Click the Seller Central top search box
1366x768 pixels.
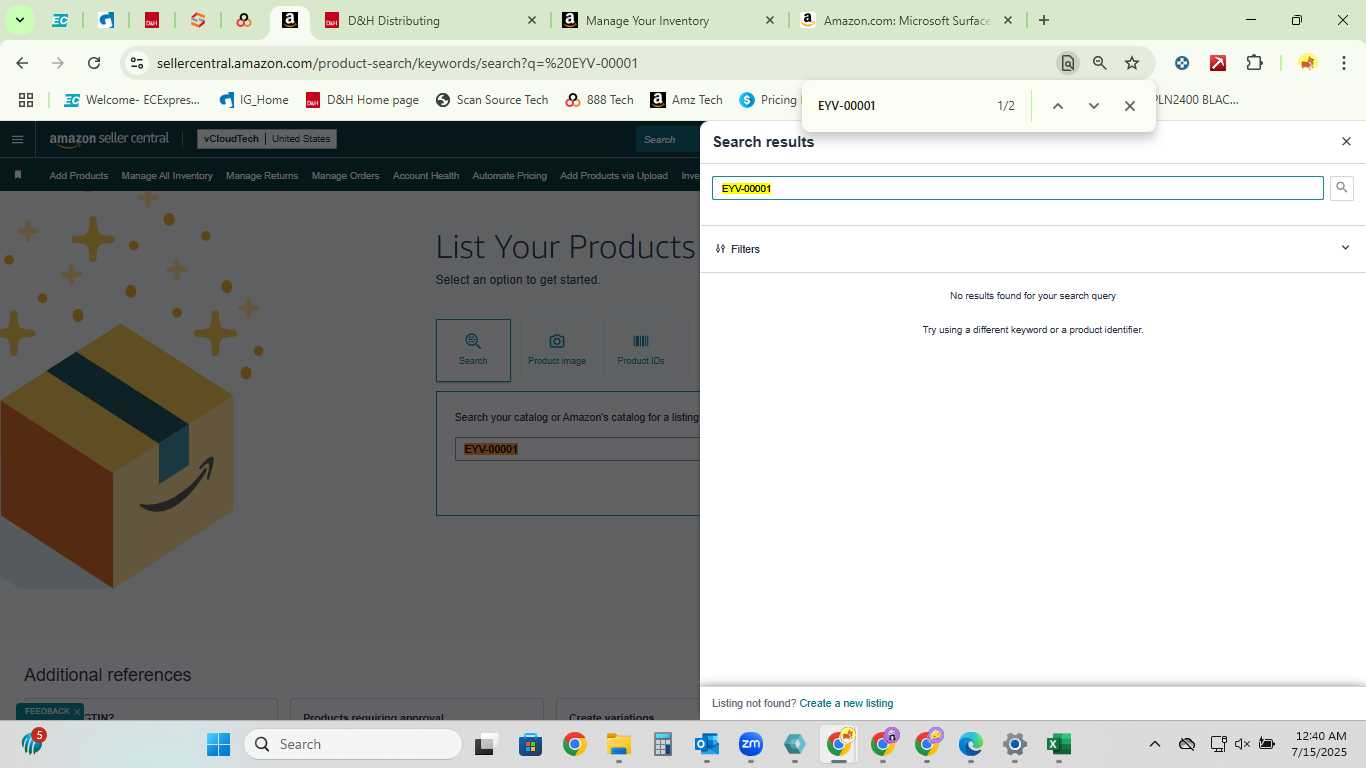pos(668,139)
